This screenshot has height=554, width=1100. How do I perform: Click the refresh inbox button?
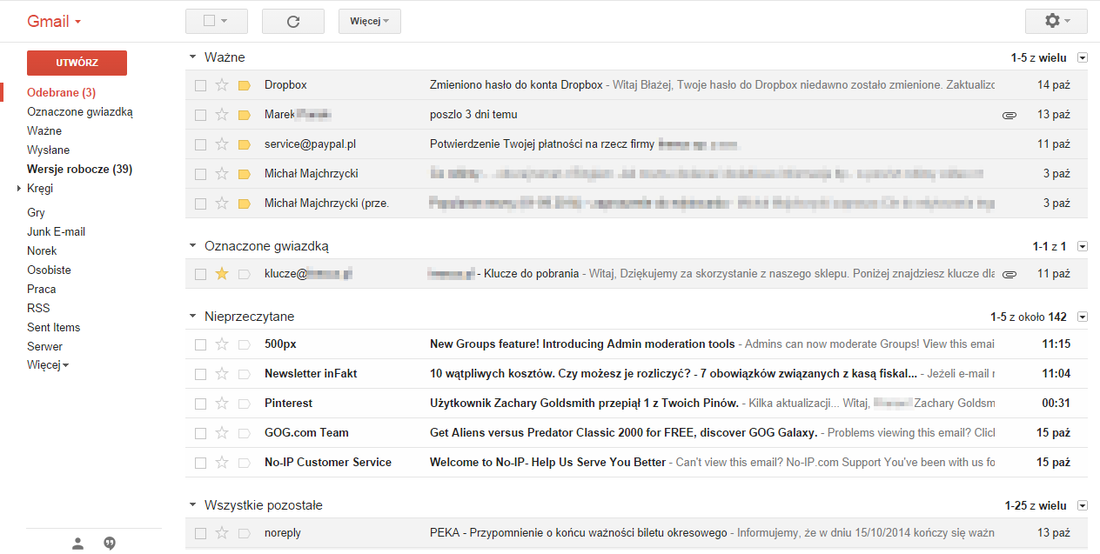tap(293, 21)
